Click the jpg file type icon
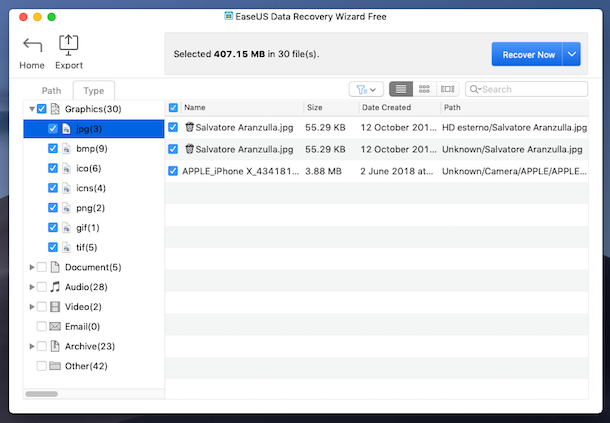Screen dimensions: 610x423 [x=67, y=129]
